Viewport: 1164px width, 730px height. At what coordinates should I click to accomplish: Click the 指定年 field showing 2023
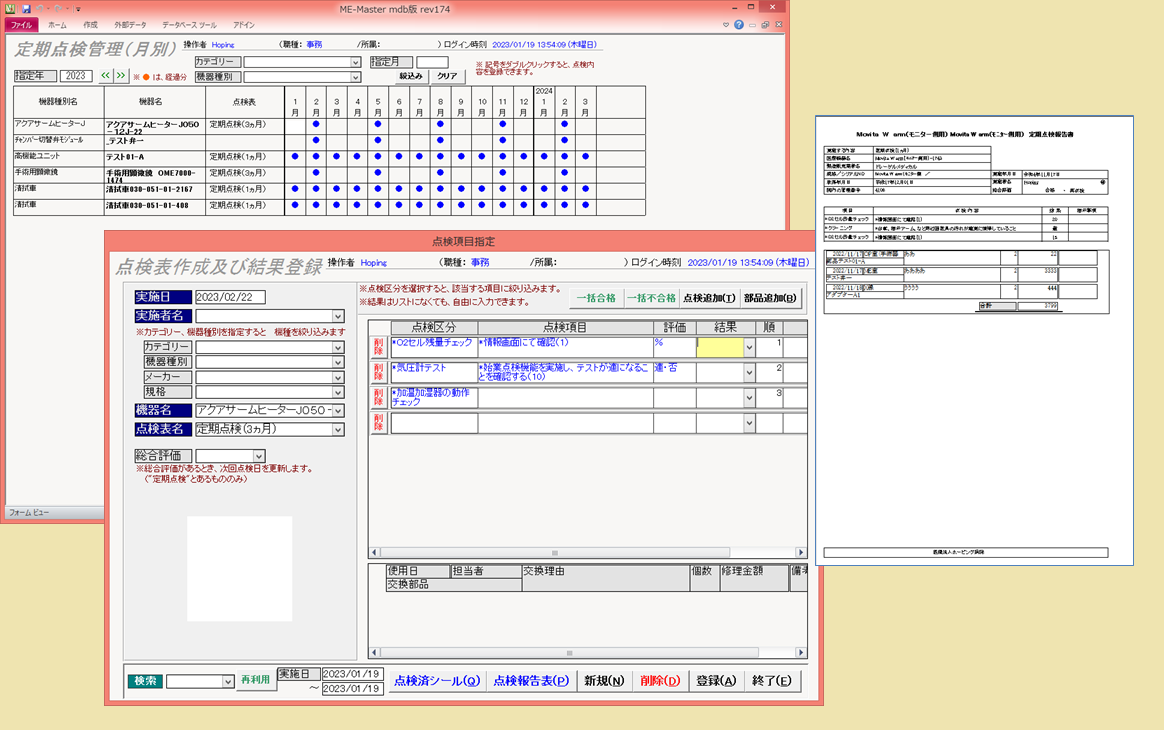tap(76, 76)
